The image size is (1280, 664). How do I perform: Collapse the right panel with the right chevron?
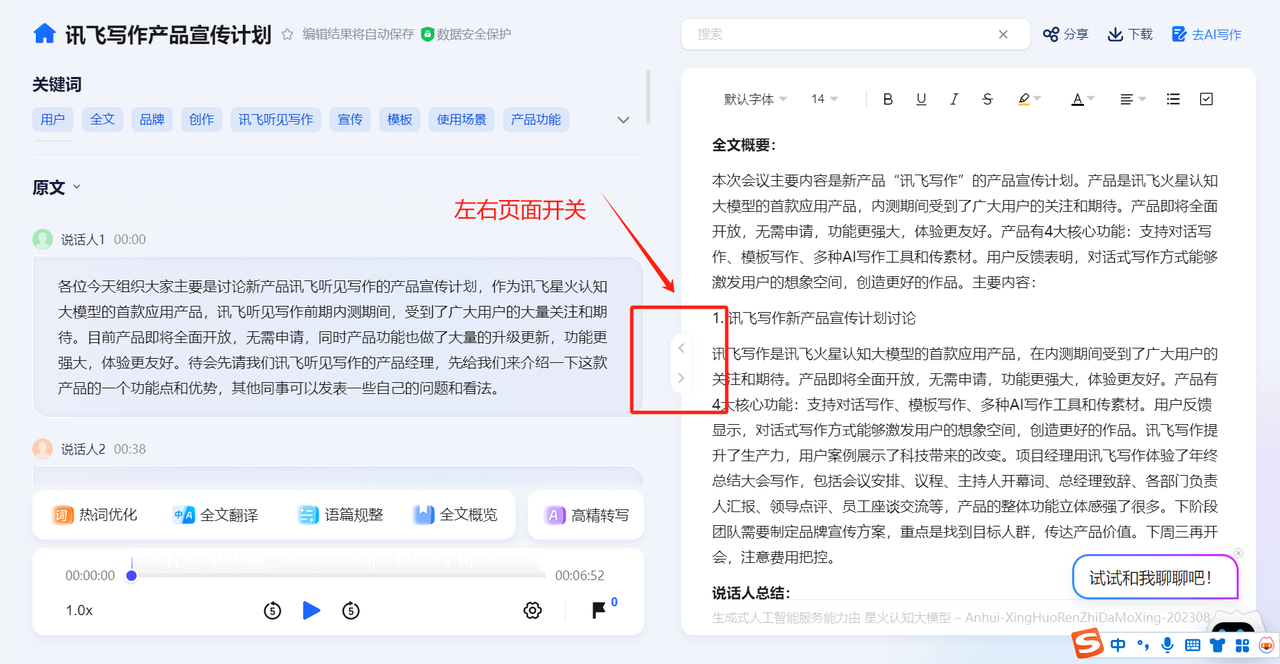[681, 378]
